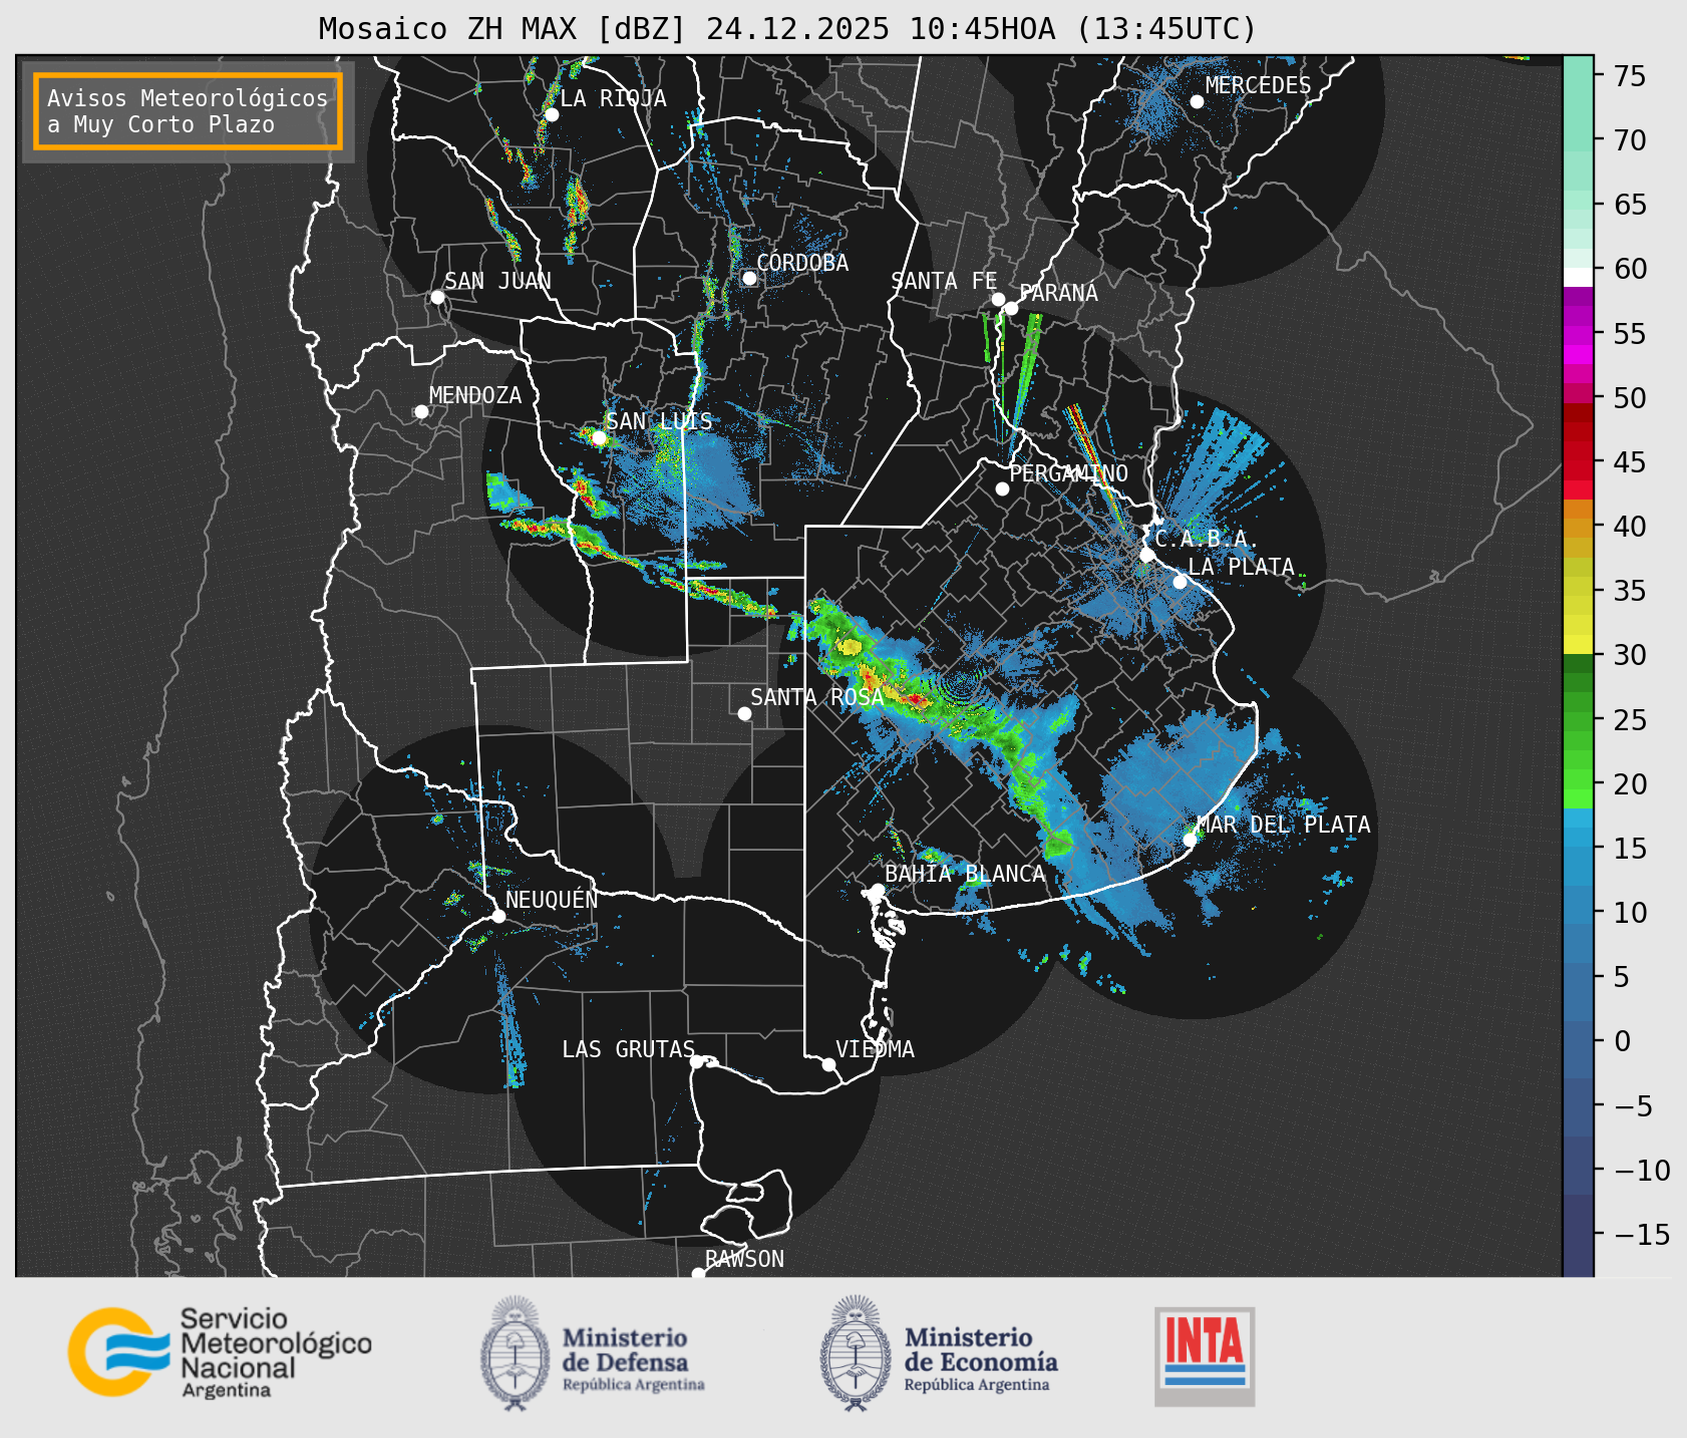Image resolution: width=1687 pixels, height=1438 pixels.
Task: Select the white 60 dBZ band on the colorbar
Action: [1578, 276]
